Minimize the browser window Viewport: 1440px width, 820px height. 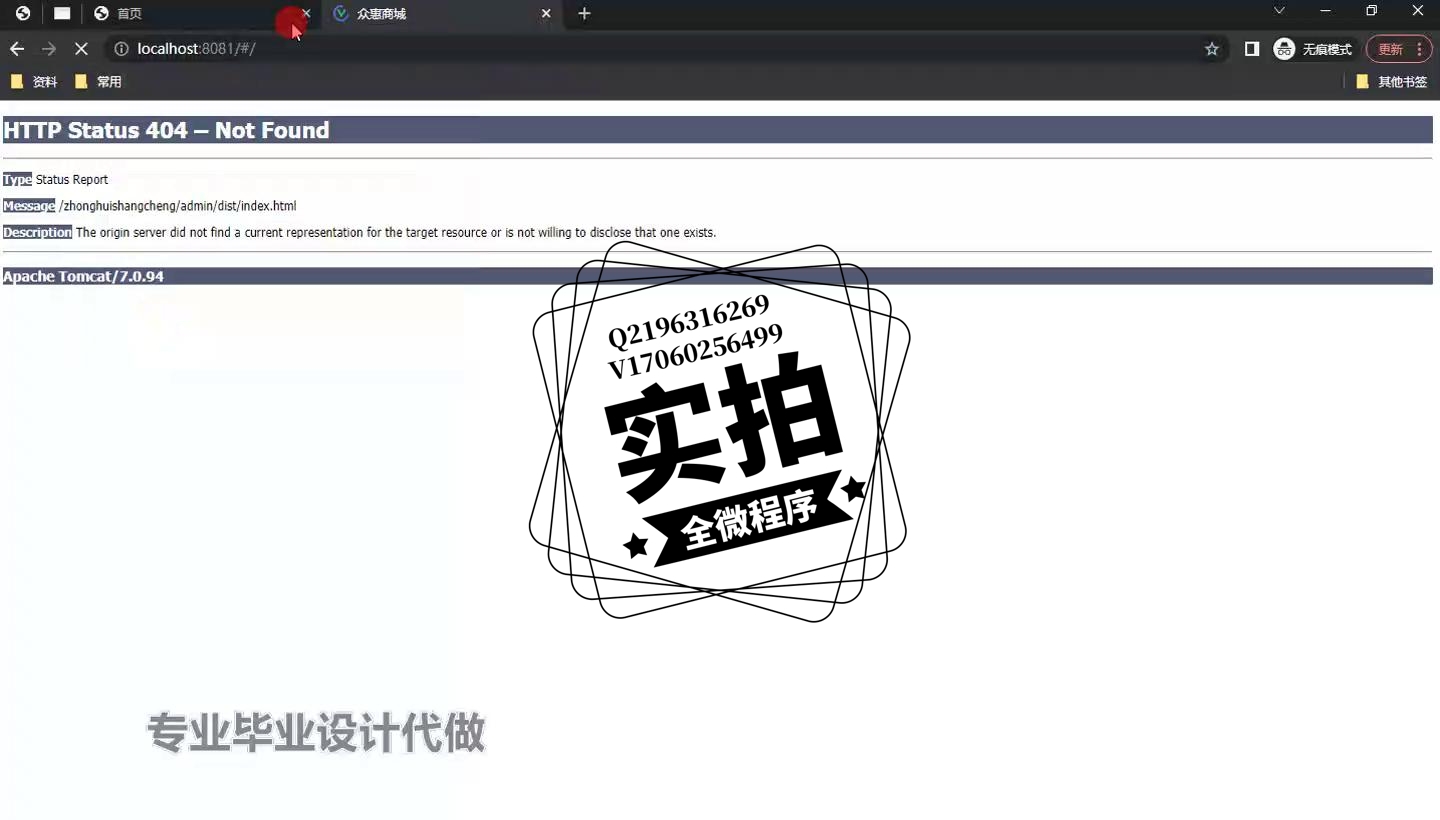[1326, 11]
